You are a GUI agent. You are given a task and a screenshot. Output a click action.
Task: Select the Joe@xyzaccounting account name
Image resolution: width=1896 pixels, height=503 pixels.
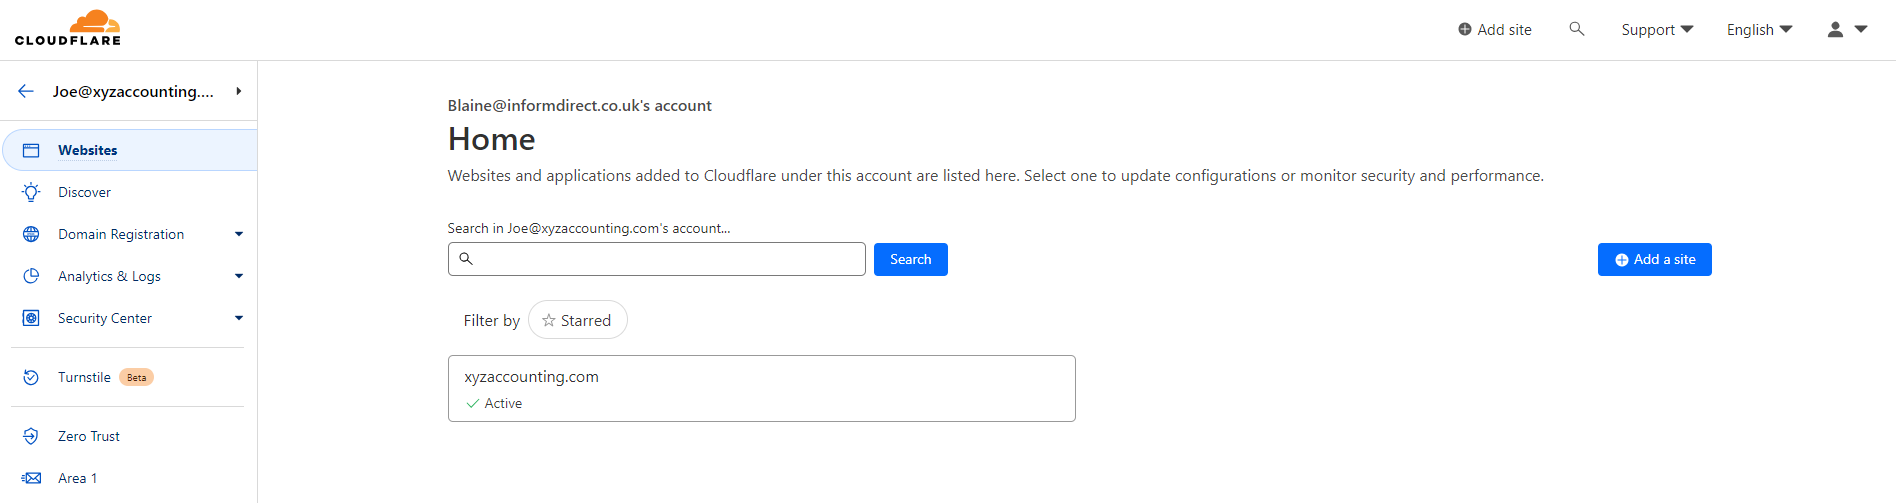point(133,91)
